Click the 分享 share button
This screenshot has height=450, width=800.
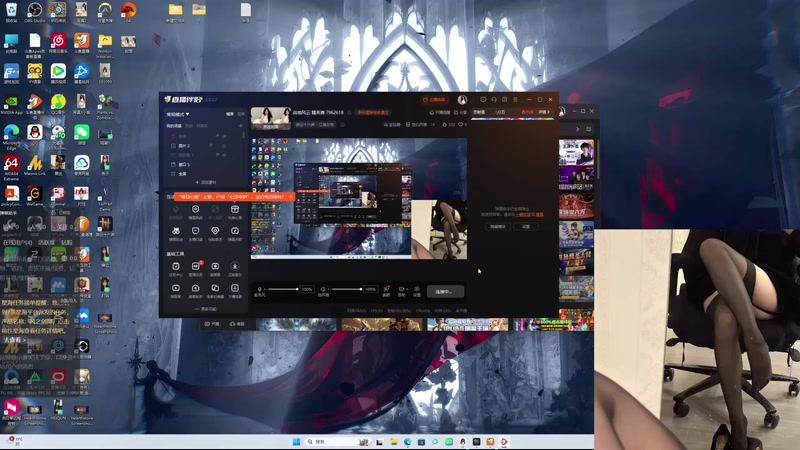click(x=460, y=112)
